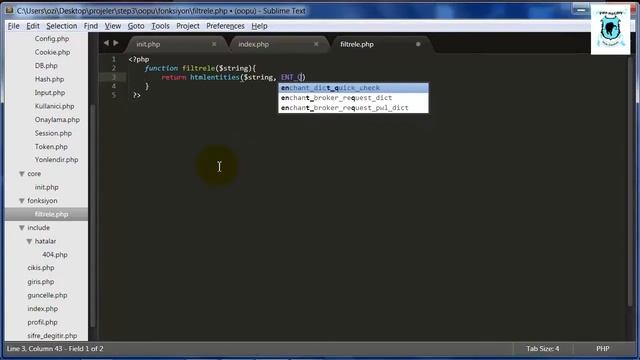Click line number 1 in gutter
Image resolution: width=640 pixels, height=360 pixels.
tap(114, 60)
